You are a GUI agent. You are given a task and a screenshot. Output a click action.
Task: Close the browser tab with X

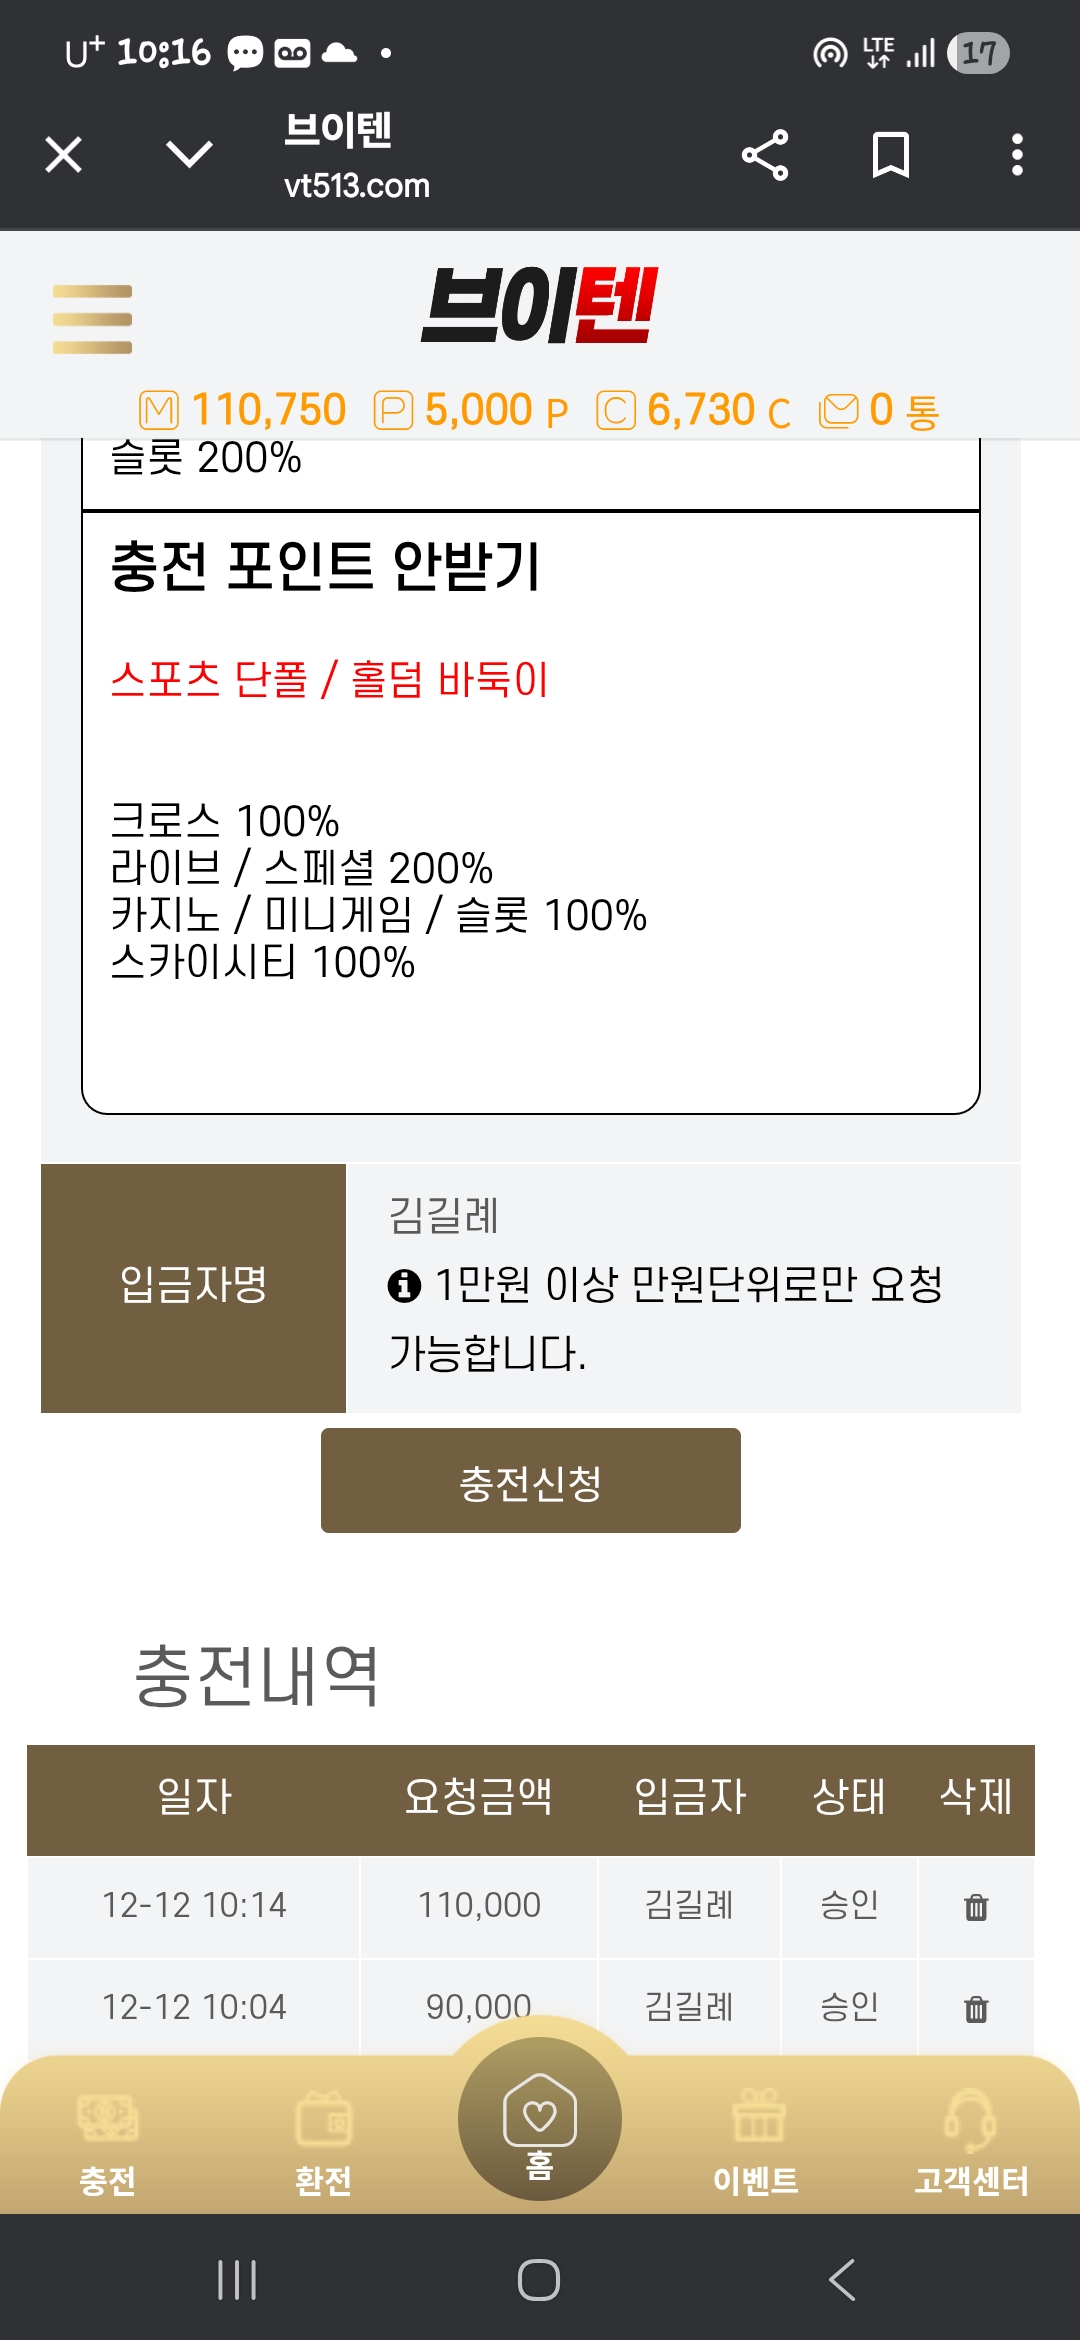tap(64, 155)
